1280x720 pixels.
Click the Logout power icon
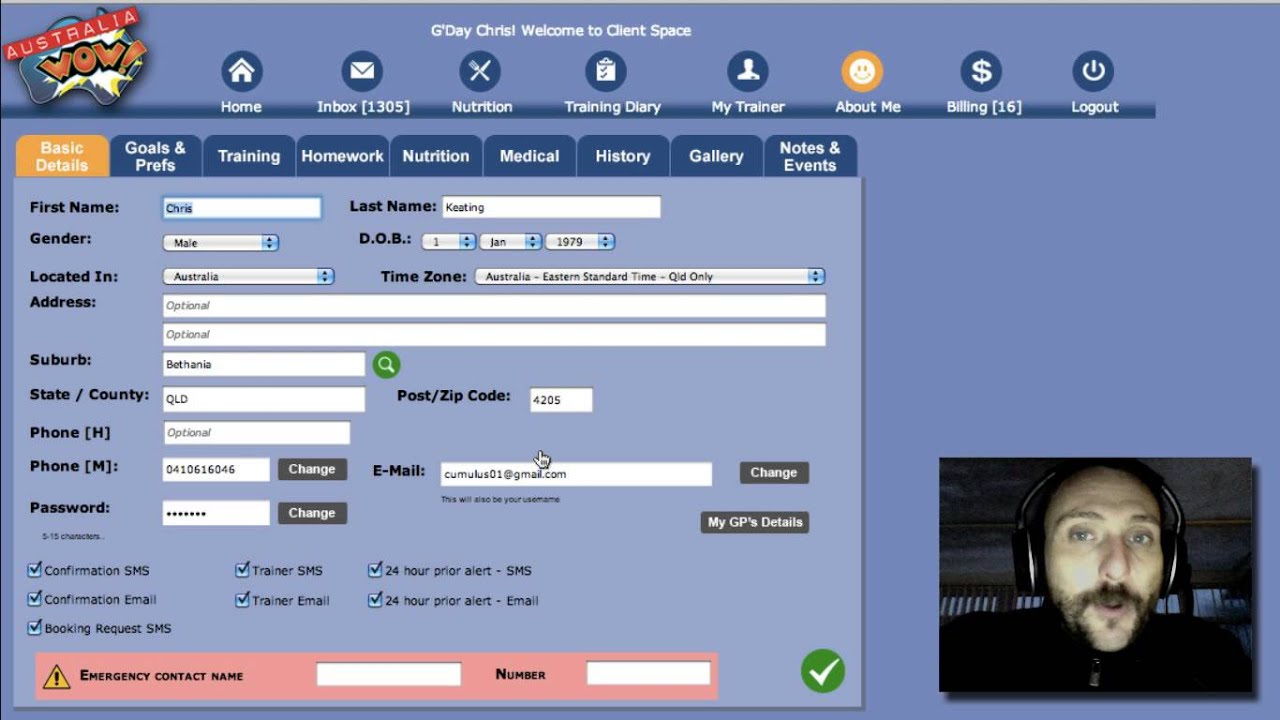tap(1093, 71)
